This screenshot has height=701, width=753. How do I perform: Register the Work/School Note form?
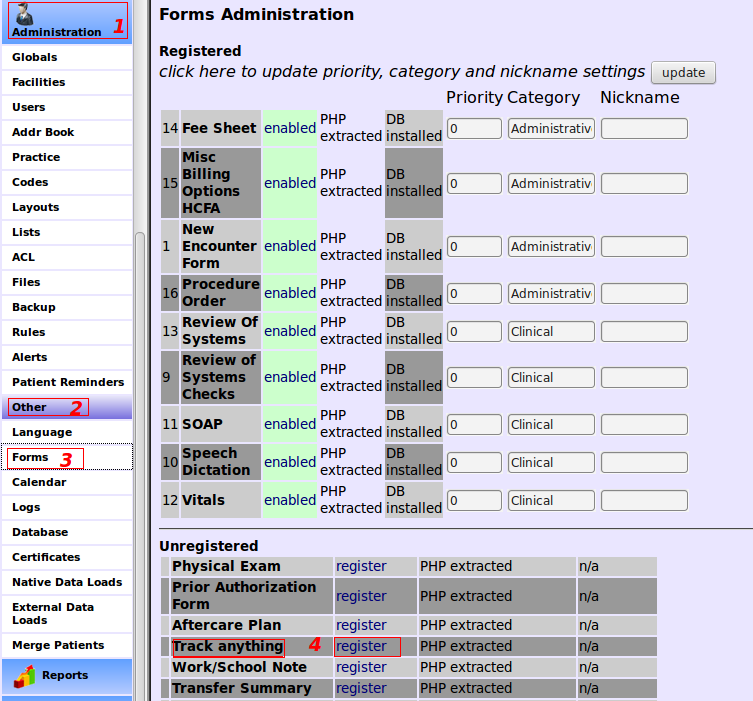pyautogui.click(x=361, y=667)
